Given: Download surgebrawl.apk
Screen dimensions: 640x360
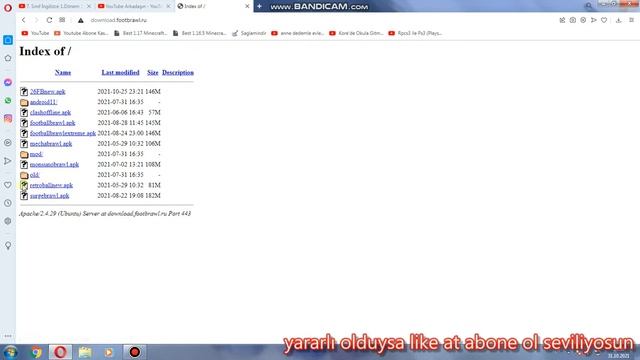Looking at the screenshot, I should coord(49,196).
